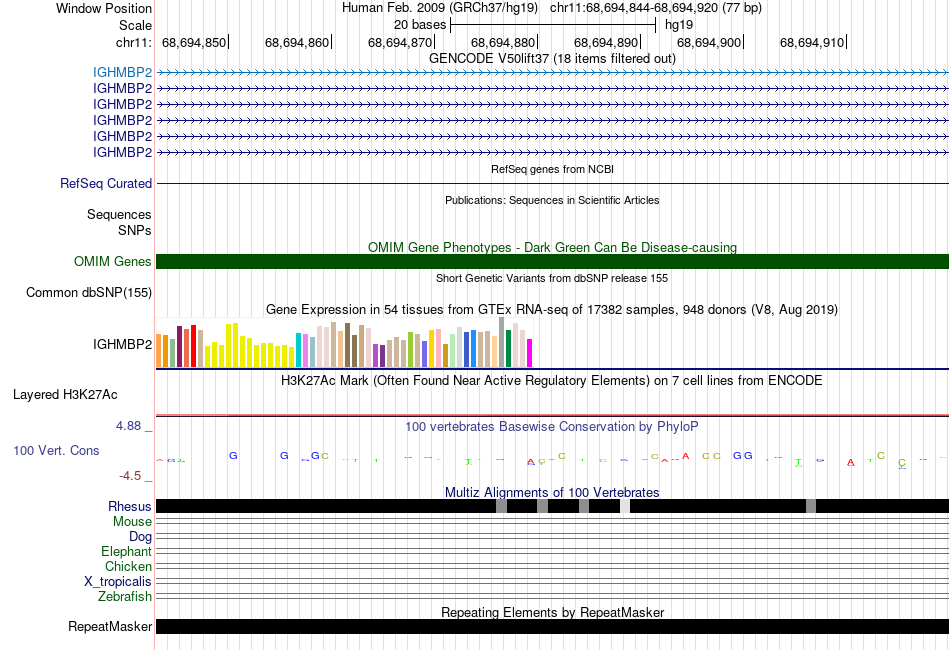
Task: Select the Mouse alignment label
Action: pos(132,522)
